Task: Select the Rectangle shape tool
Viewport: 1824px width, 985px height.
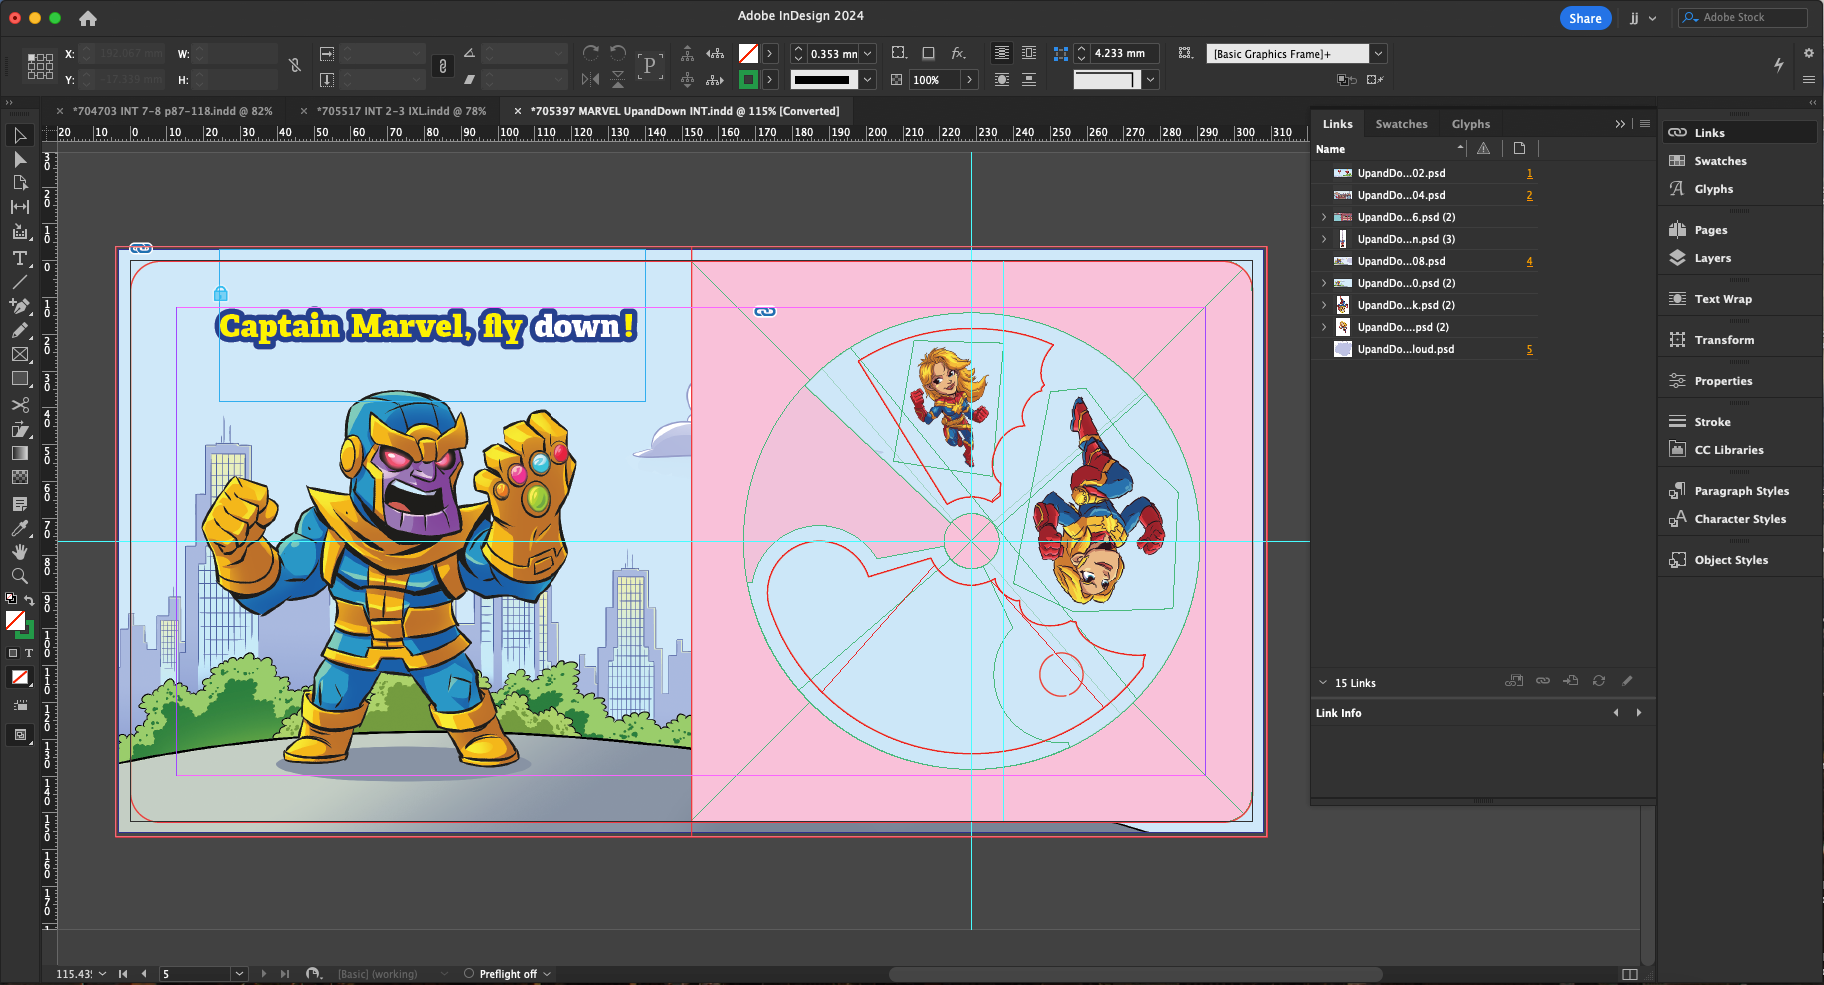Action: click(20, 379)
